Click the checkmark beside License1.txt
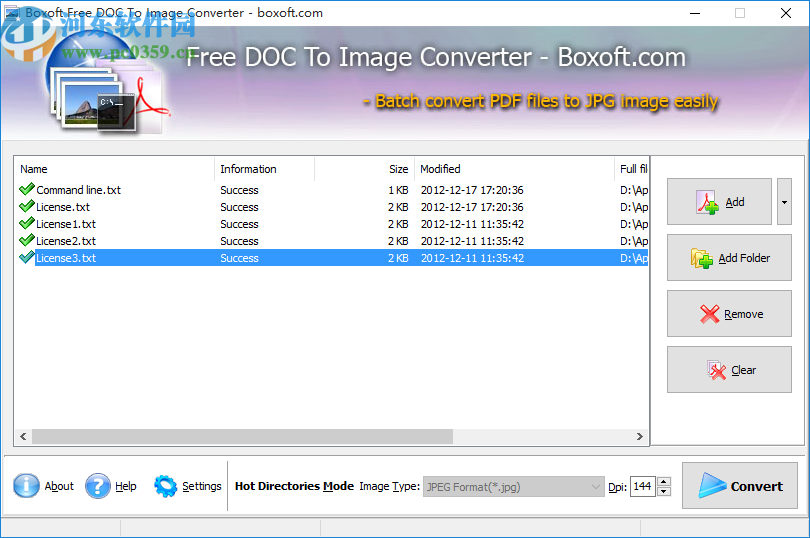 point(27,223)
